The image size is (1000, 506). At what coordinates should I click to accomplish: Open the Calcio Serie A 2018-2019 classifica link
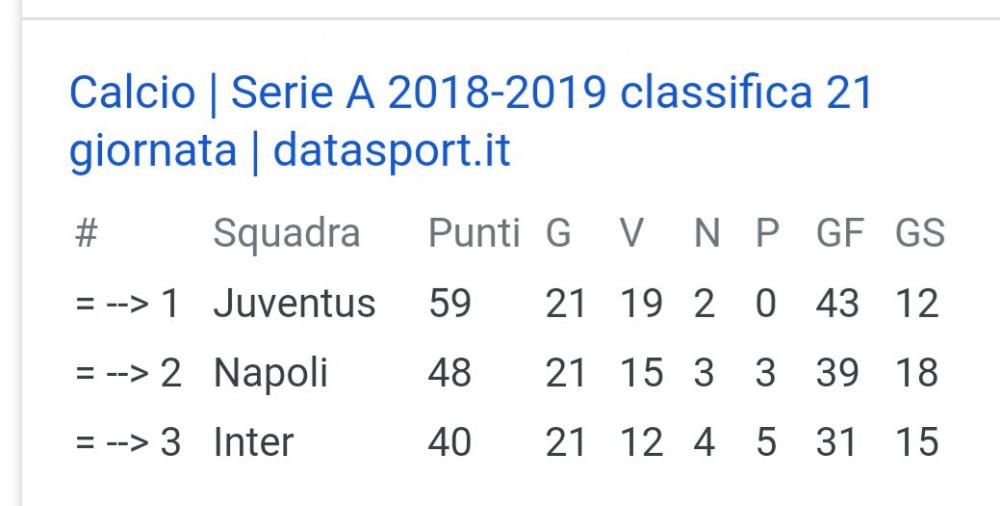coord(470,121)
